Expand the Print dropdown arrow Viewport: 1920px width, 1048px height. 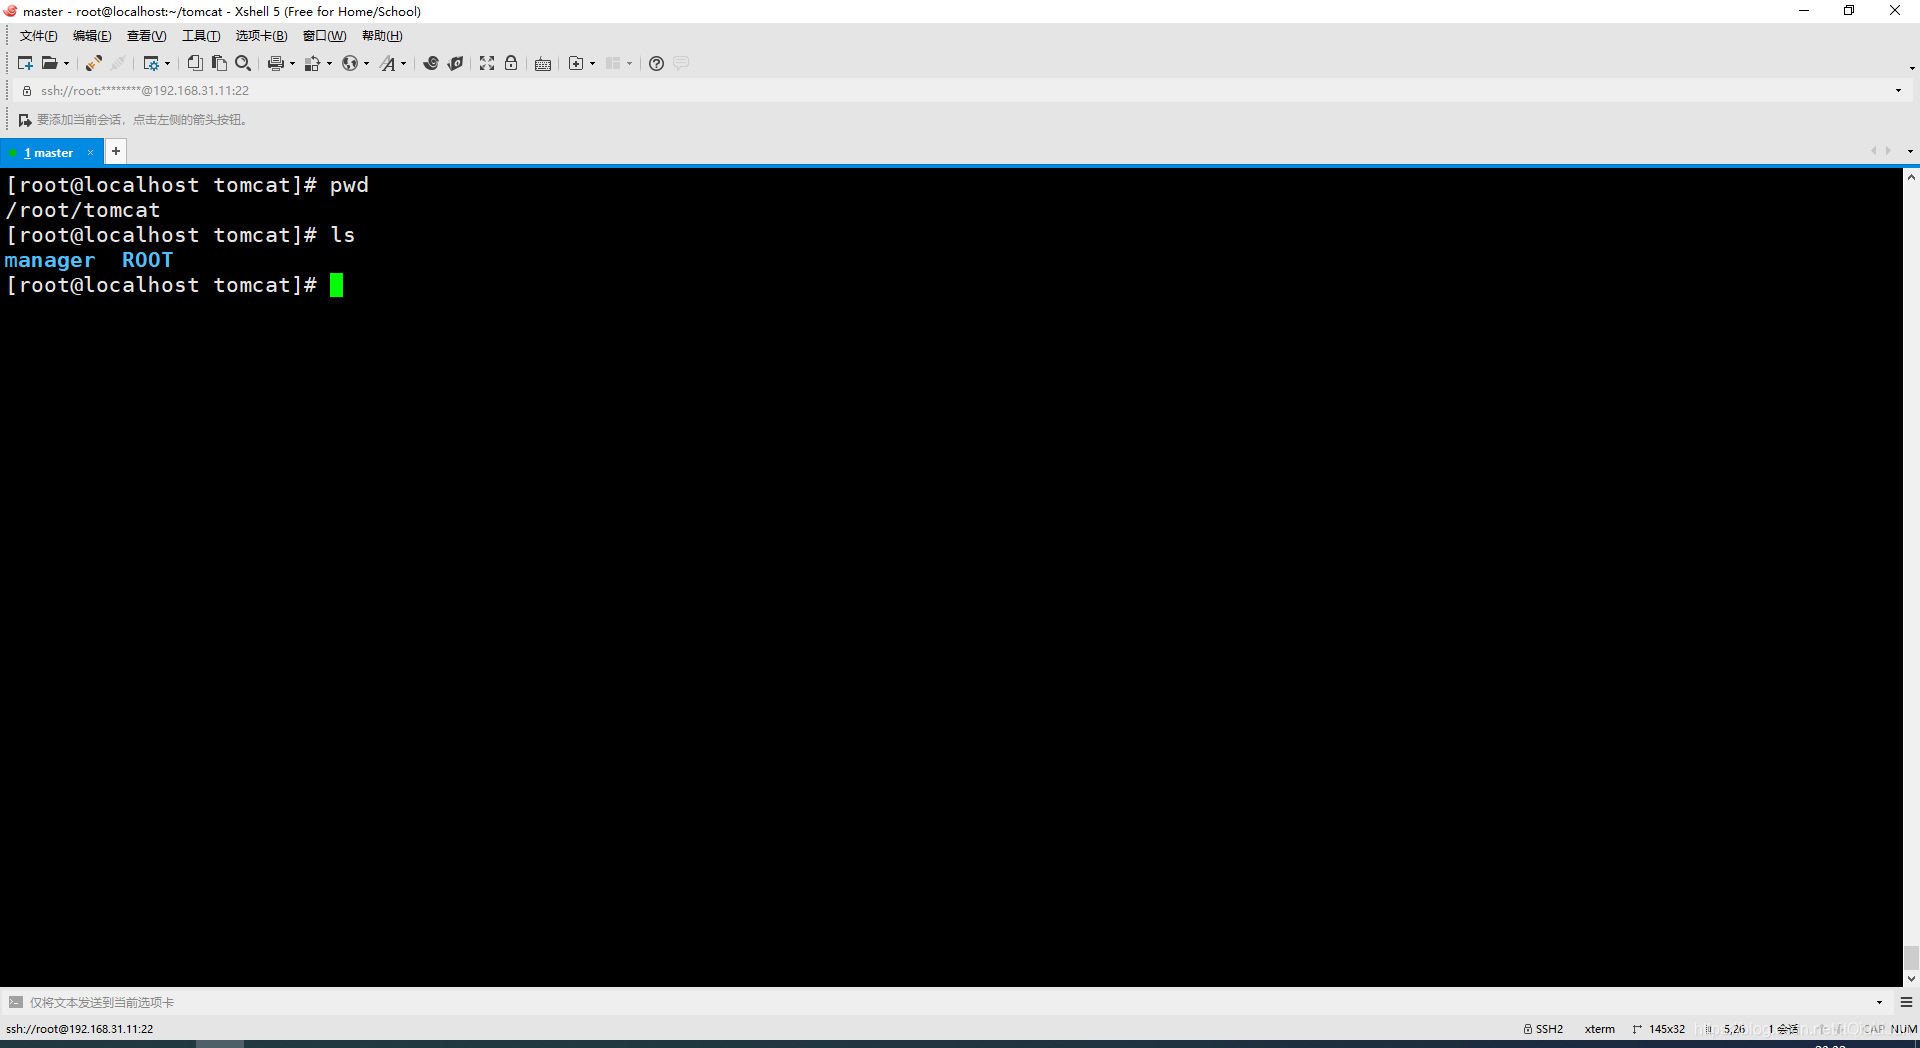[292, 63]
